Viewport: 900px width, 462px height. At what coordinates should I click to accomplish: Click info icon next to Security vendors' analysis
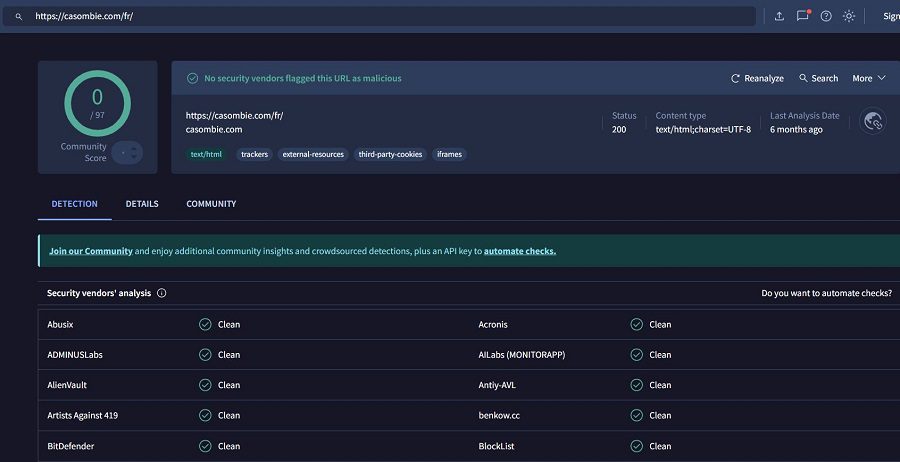162,293
